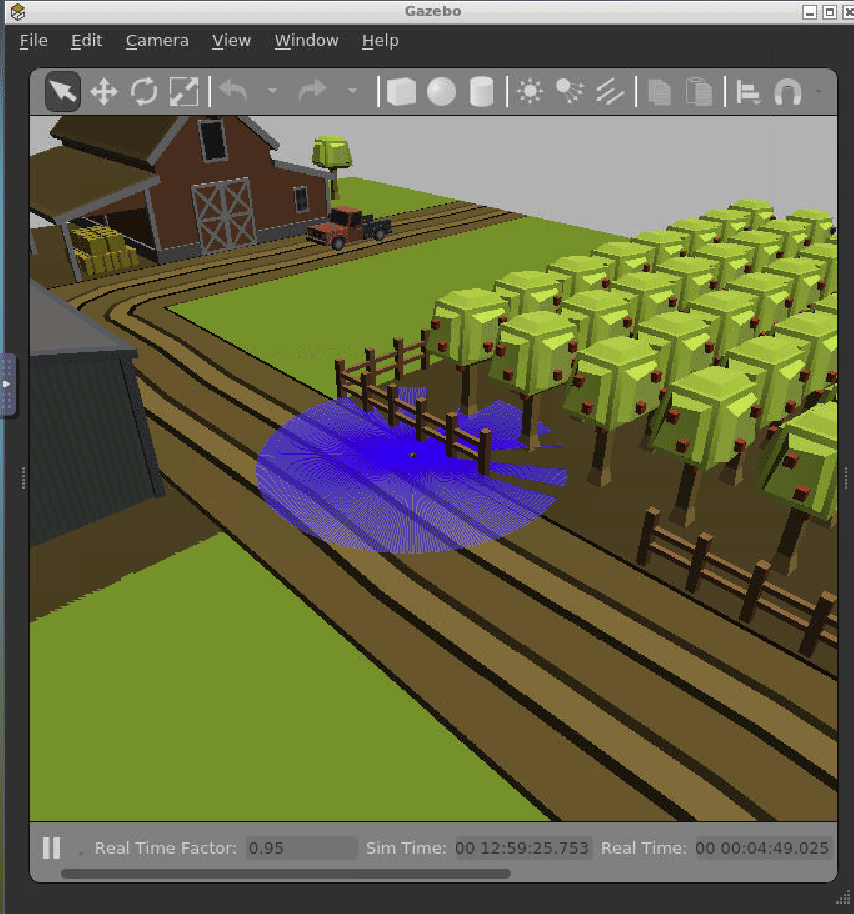The image size is (854, 914).
Task: Maximize the Gazebo window
Action: pyautogui.click(x=830, y=12)
